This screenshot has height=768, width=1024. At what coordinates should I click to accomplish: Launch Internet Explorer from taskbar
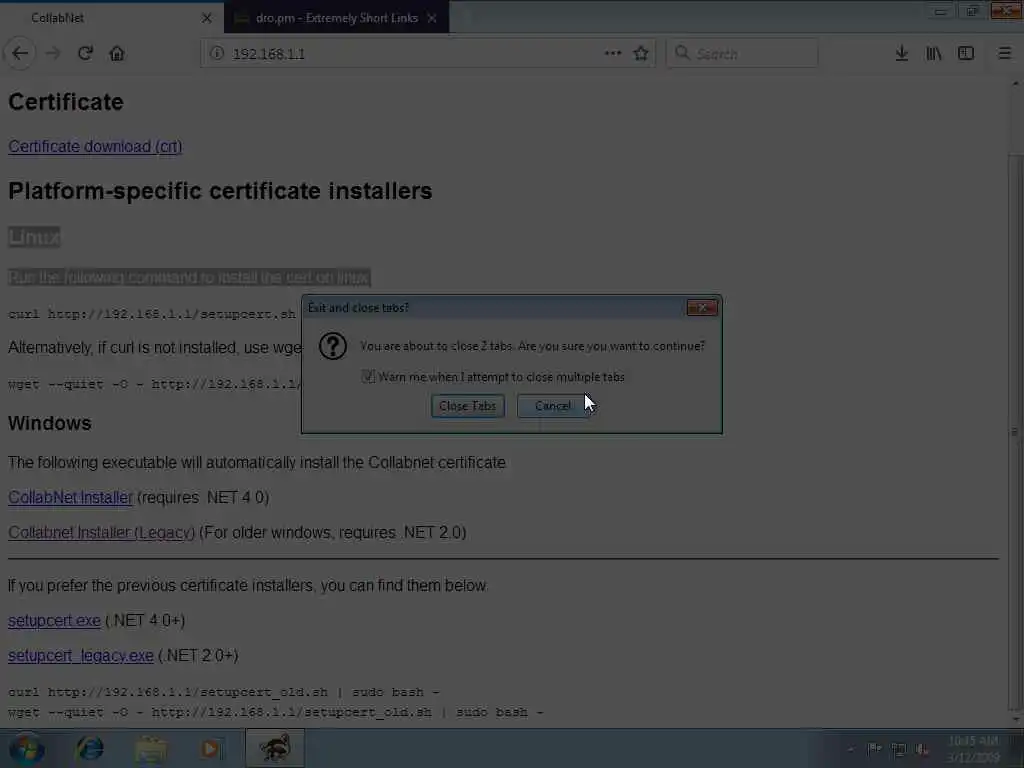coord(89,748)
